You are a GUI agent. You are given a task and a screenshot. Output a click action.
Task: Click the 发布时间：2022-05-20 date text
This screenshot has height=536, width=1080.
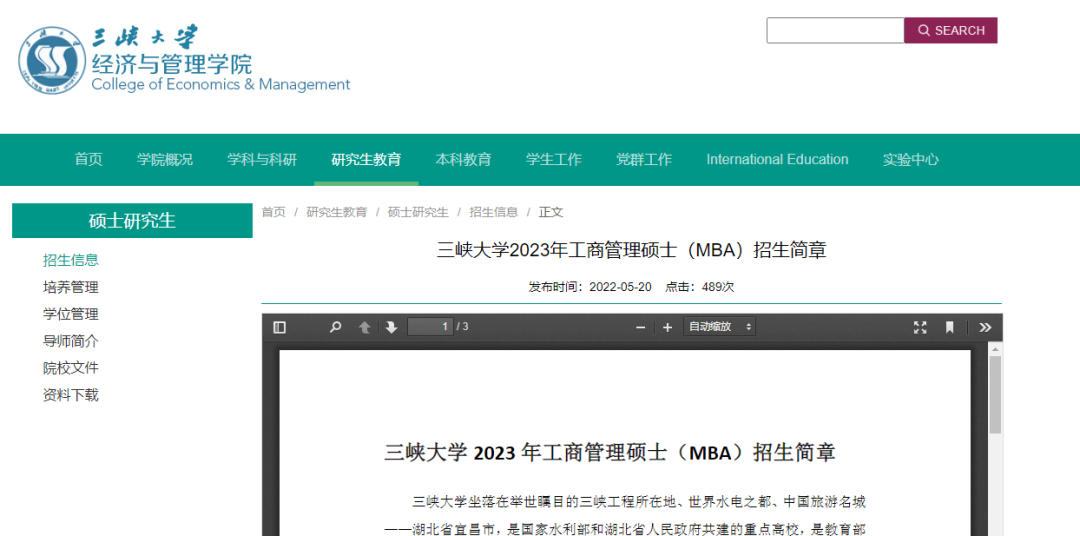(x=590, y=287)
